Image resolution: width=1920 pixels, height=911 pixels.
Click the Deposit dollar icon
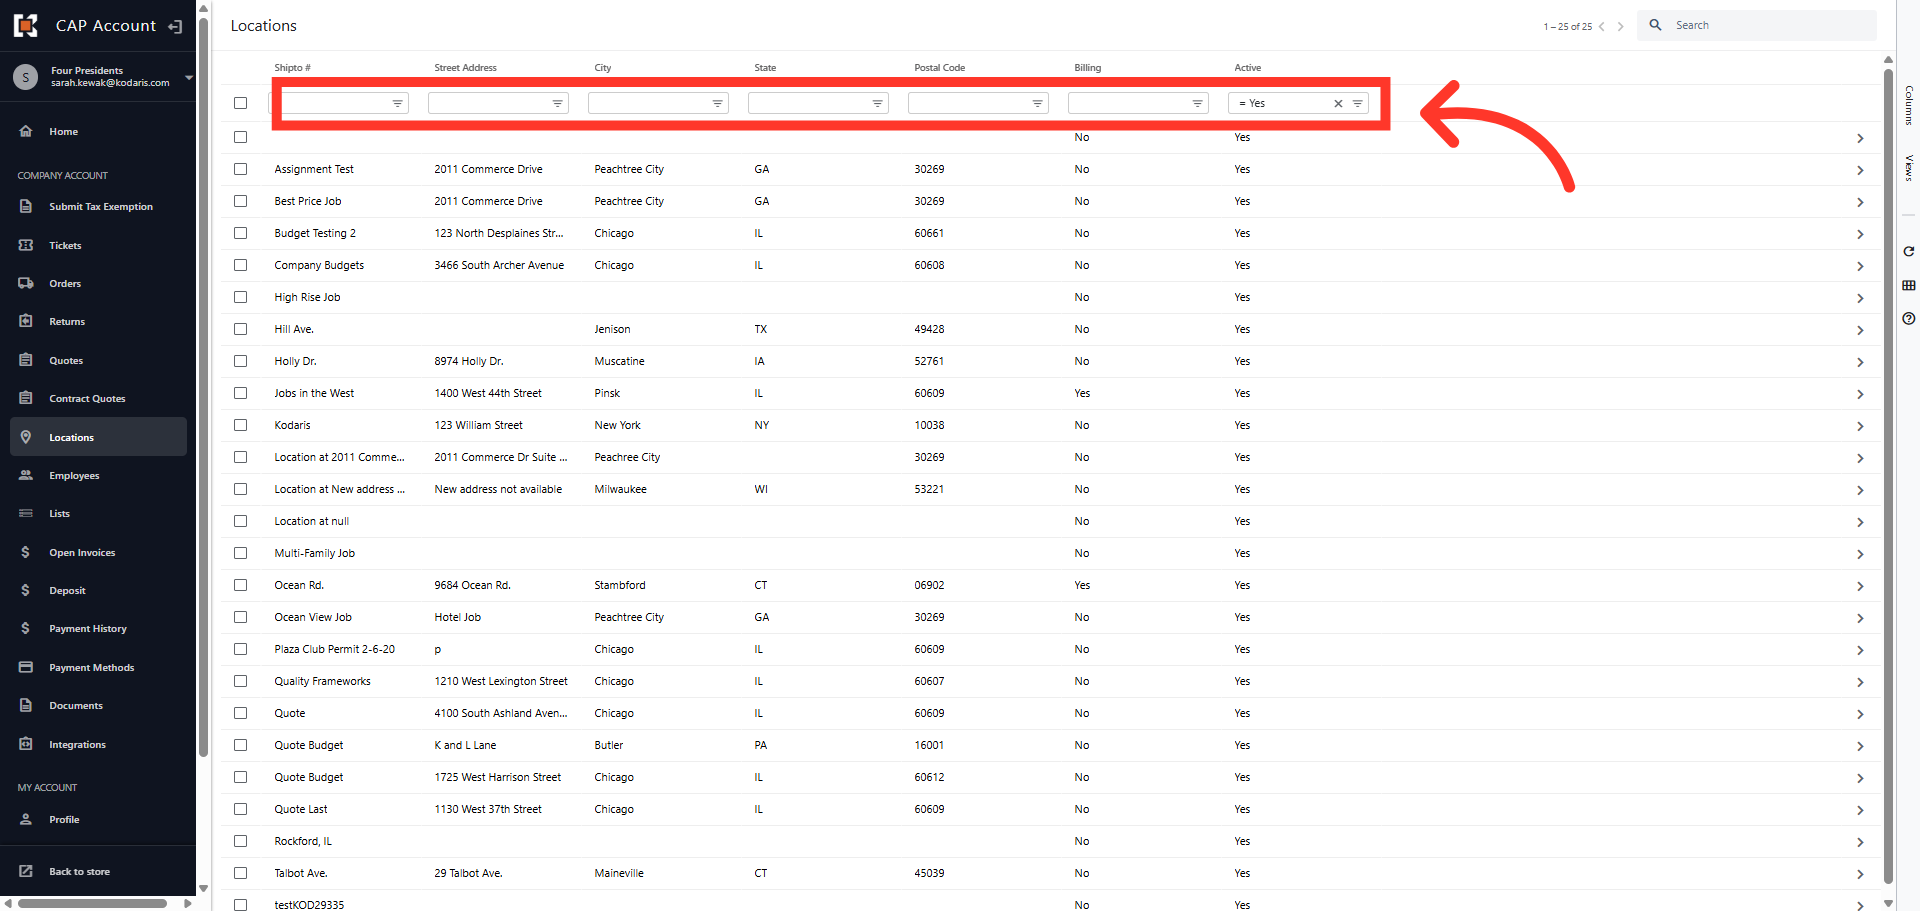coord(26,590)
